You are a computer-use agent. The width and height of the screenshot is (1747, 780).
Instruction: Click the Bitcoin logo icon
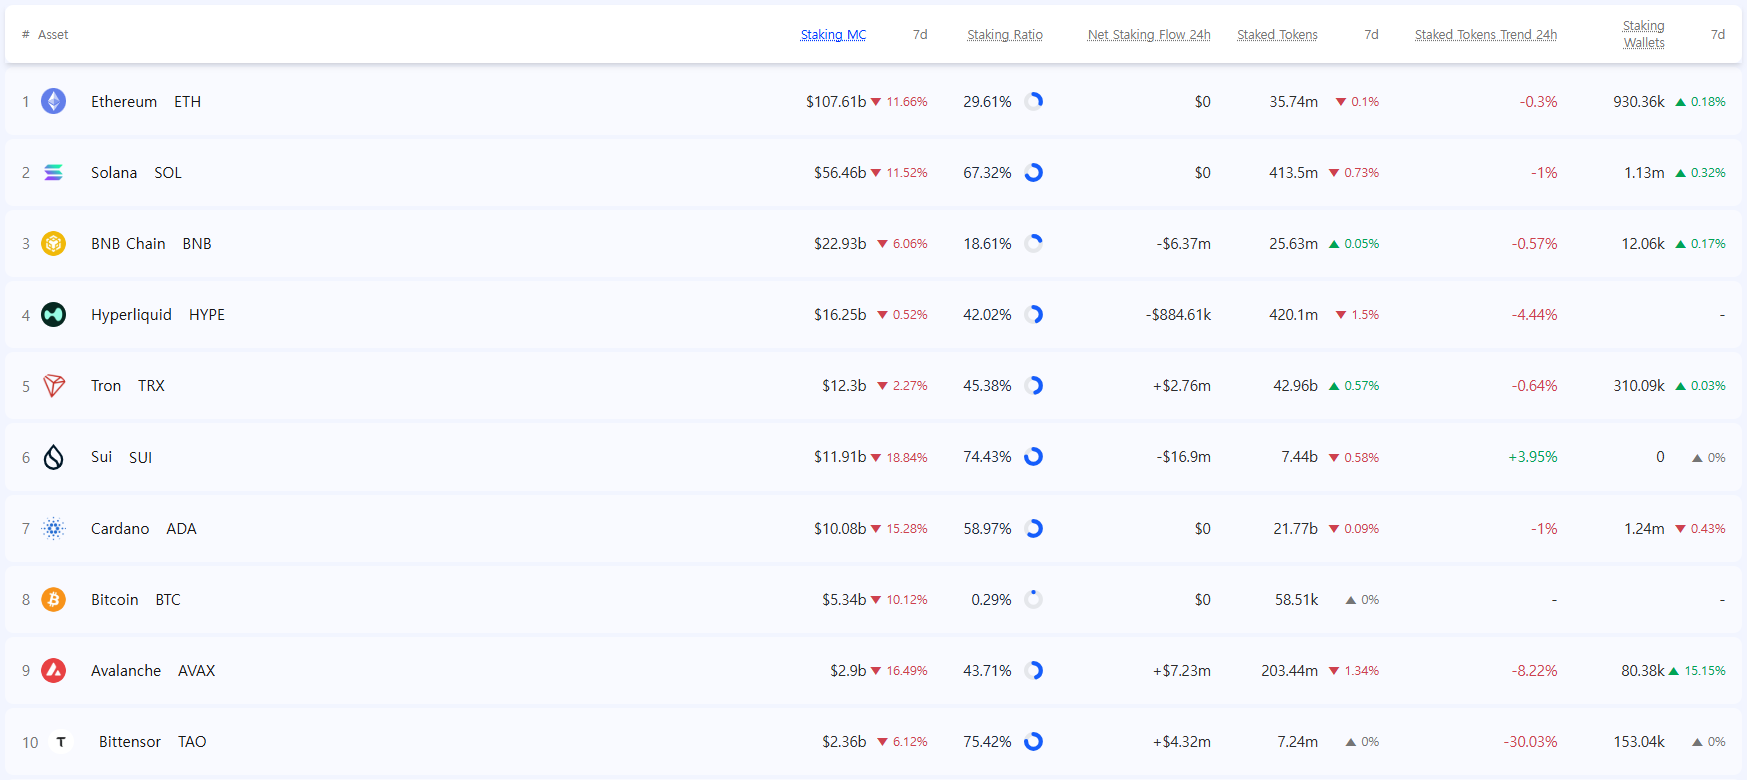(x=54, y=600)
